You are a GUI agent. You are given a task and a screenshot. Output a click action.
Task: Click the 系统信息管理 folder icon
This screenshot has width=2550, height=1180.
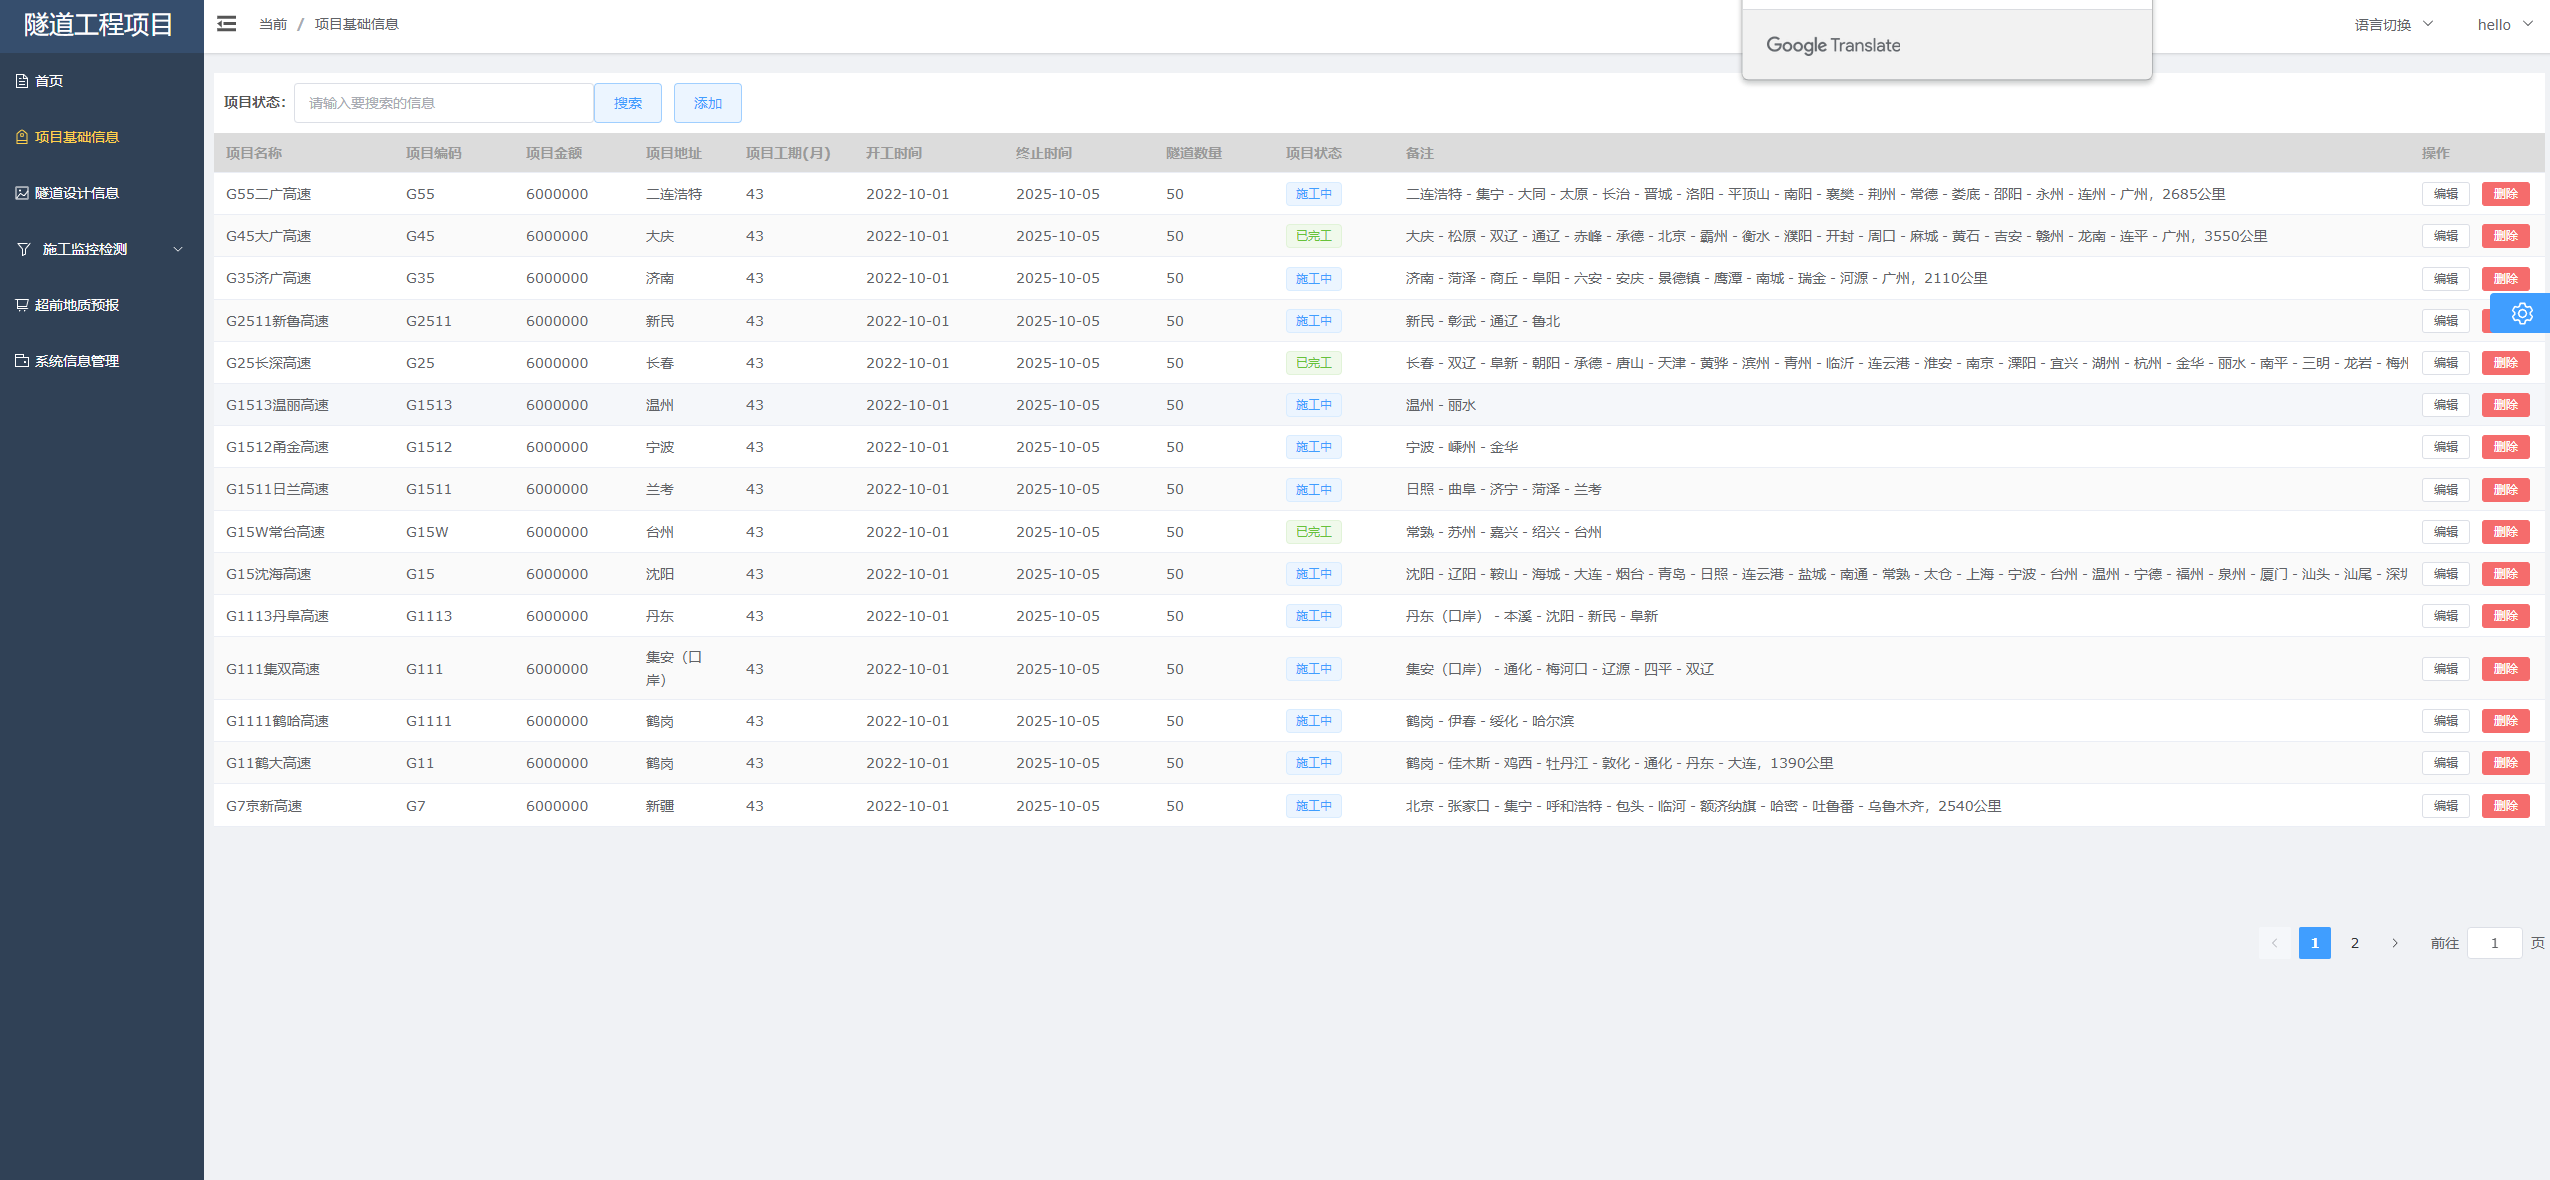pyautogui.click(x=22, y=361)
